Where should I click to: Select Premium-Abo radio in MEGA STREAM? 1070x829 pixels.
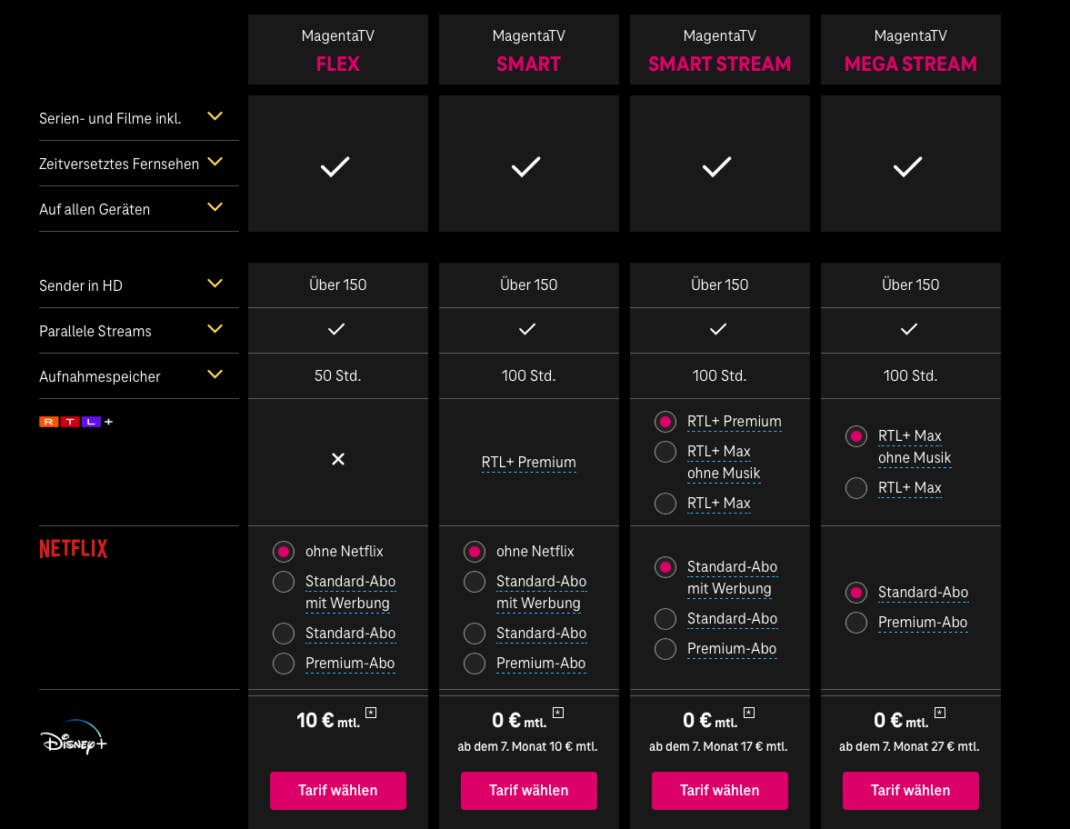856,622
